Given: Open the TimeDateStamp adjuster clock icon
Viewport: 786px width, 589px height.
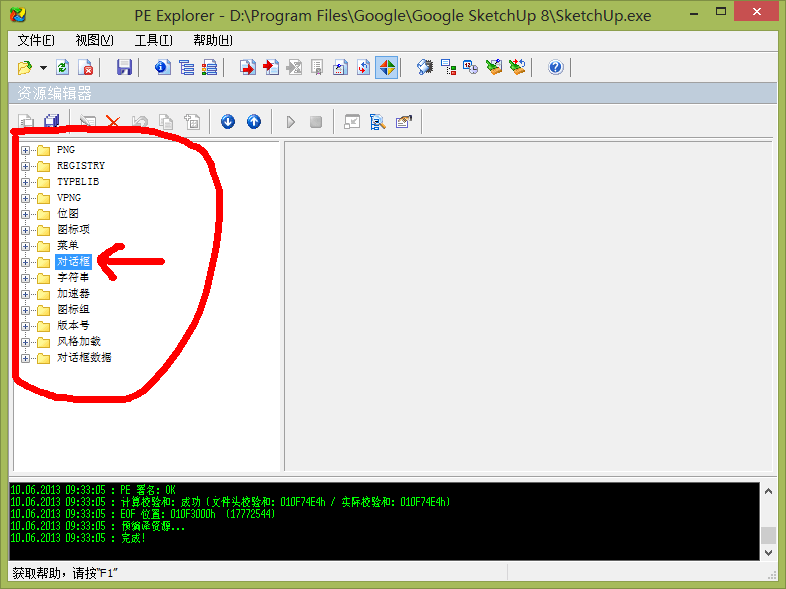Looking at the screenshot, I should point(471,67).
